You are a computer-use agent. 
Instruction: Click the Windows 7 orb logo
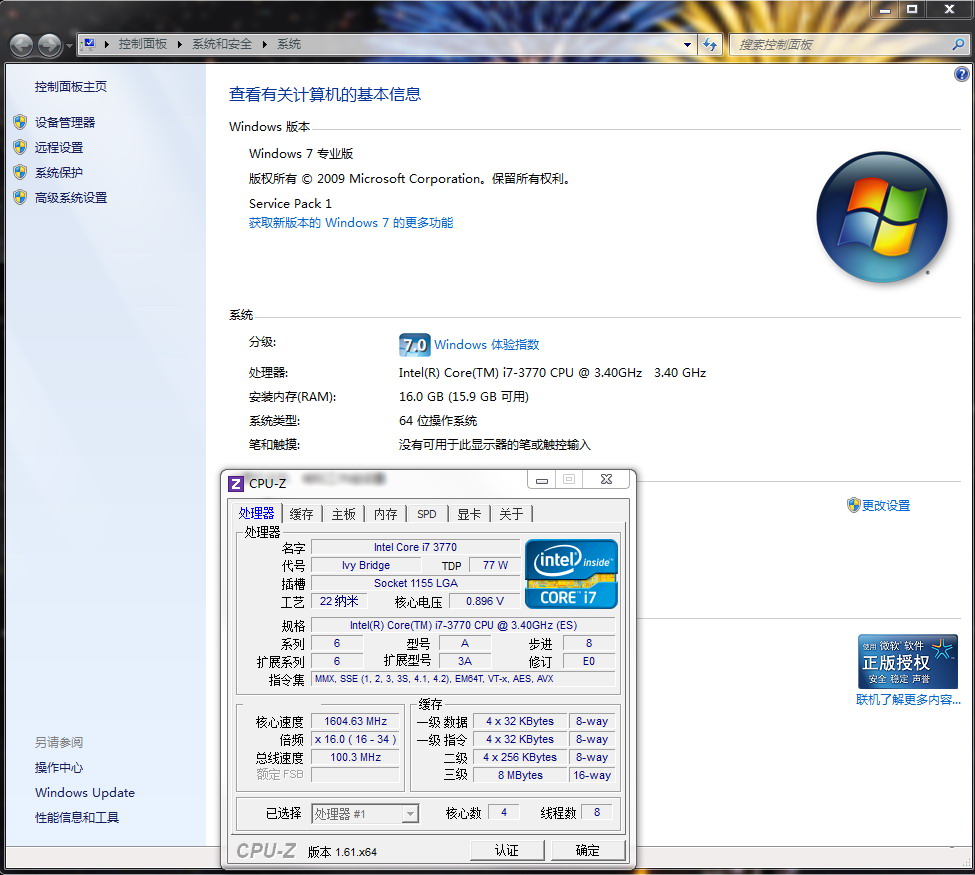click(x=882, y=217)
